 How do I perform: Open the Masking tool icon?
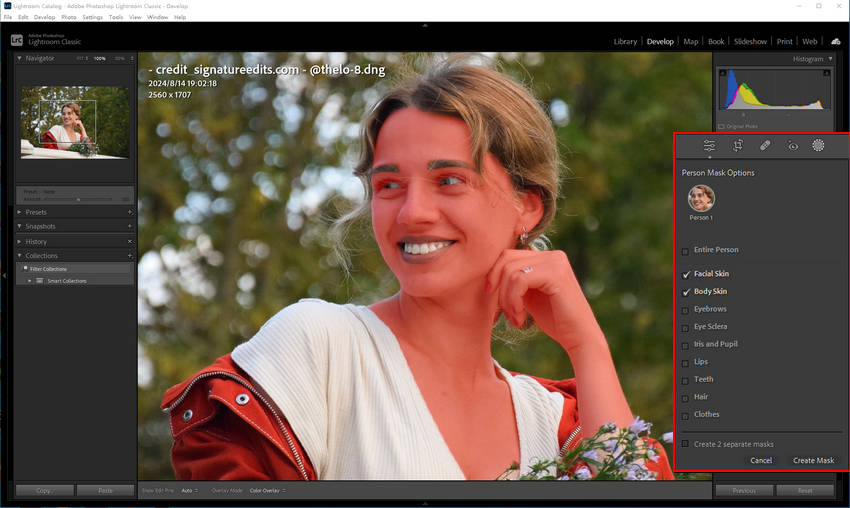pyautogui.click(x=818, y=145)
